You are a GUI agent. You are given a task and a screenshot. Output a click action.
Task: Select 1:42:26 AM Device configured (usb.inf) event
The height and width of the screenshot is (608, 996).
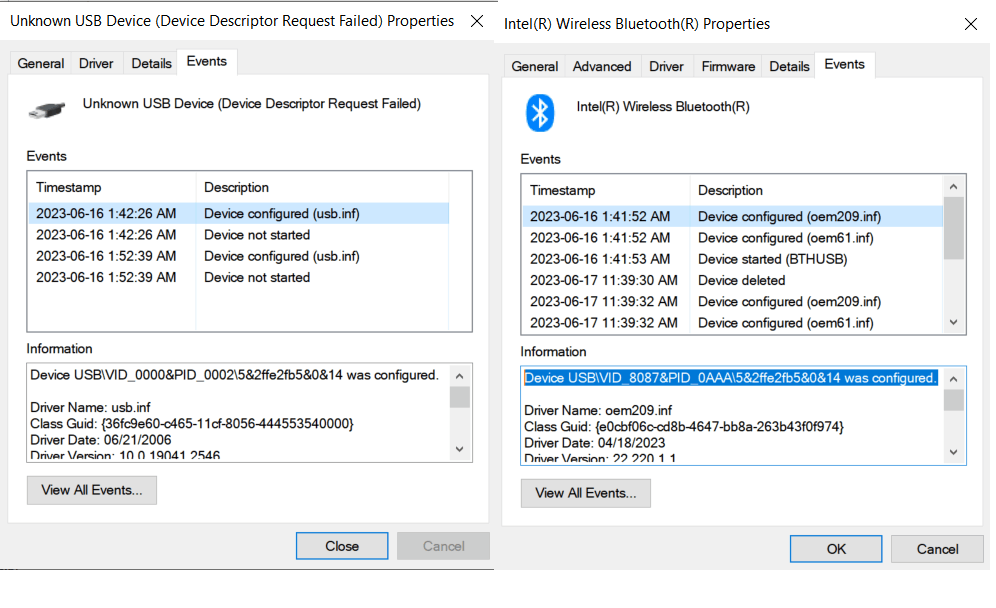[x=239, y=213]
